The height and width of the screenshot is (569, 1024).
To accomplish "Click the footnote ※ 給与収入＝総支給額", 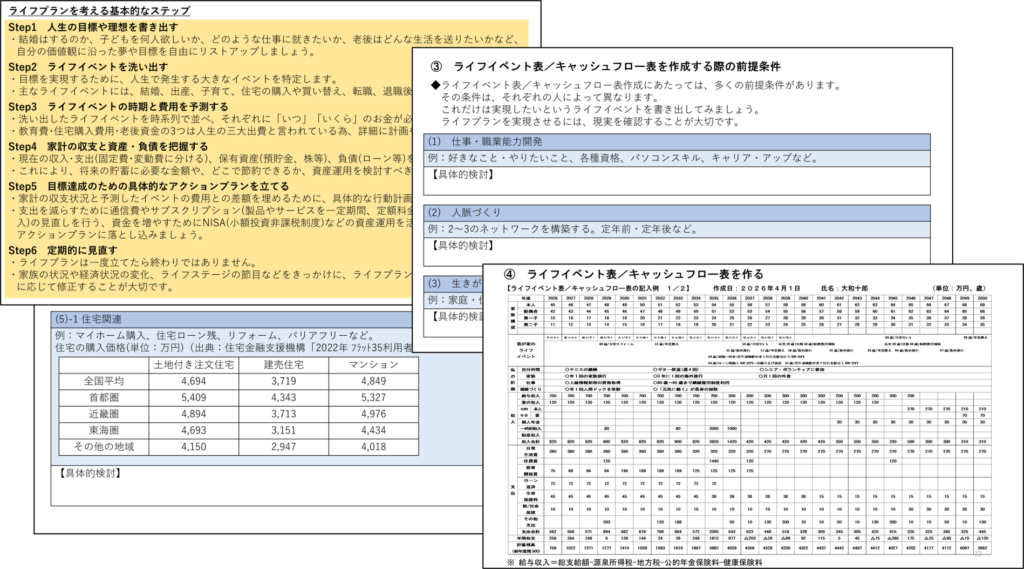I will 634,562.
